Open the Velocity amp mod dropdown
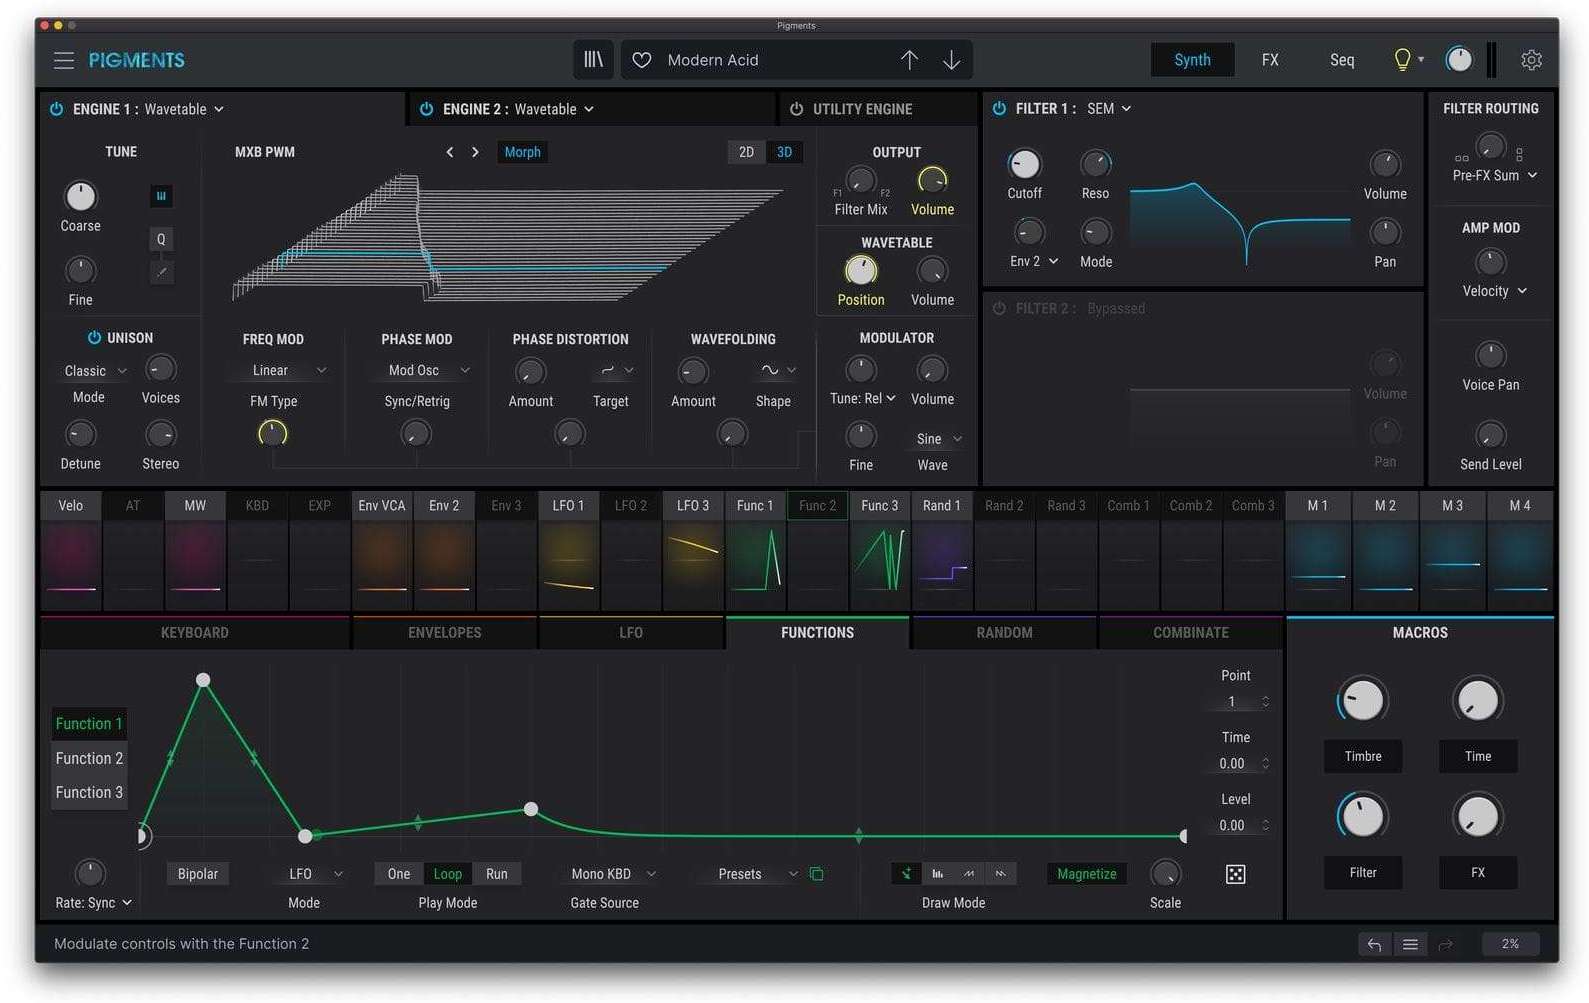Viewport: 1589px width, 1003px height. click(x=1495, y=291)
